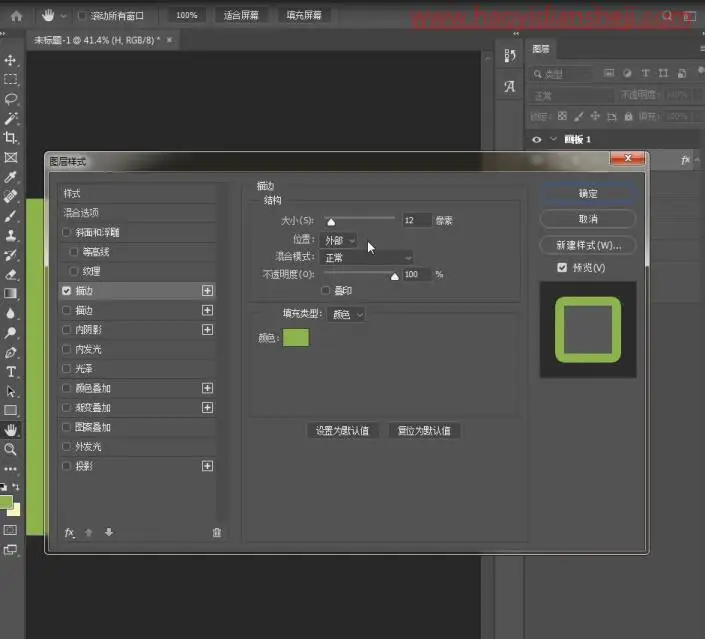The image size is (705, 639).
Task: Select the 图案叠加 effect row
Action: pos(138,427)
